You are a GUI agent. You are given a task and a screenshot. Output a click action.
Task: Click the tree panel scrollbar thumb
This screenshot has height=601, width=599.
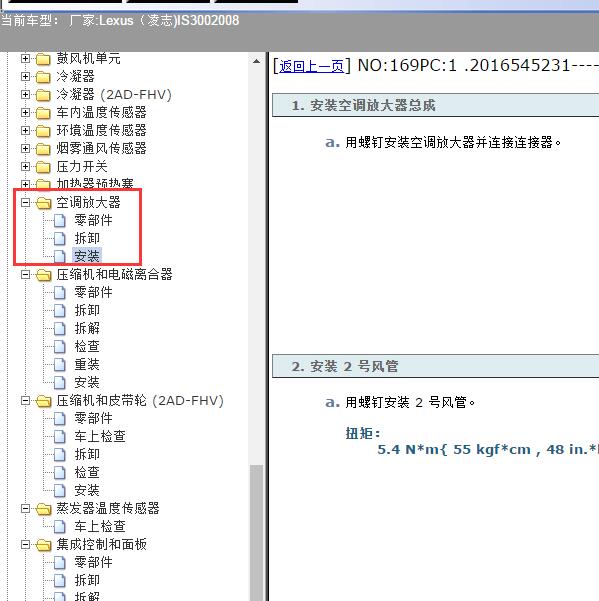[x=256, y=533]
